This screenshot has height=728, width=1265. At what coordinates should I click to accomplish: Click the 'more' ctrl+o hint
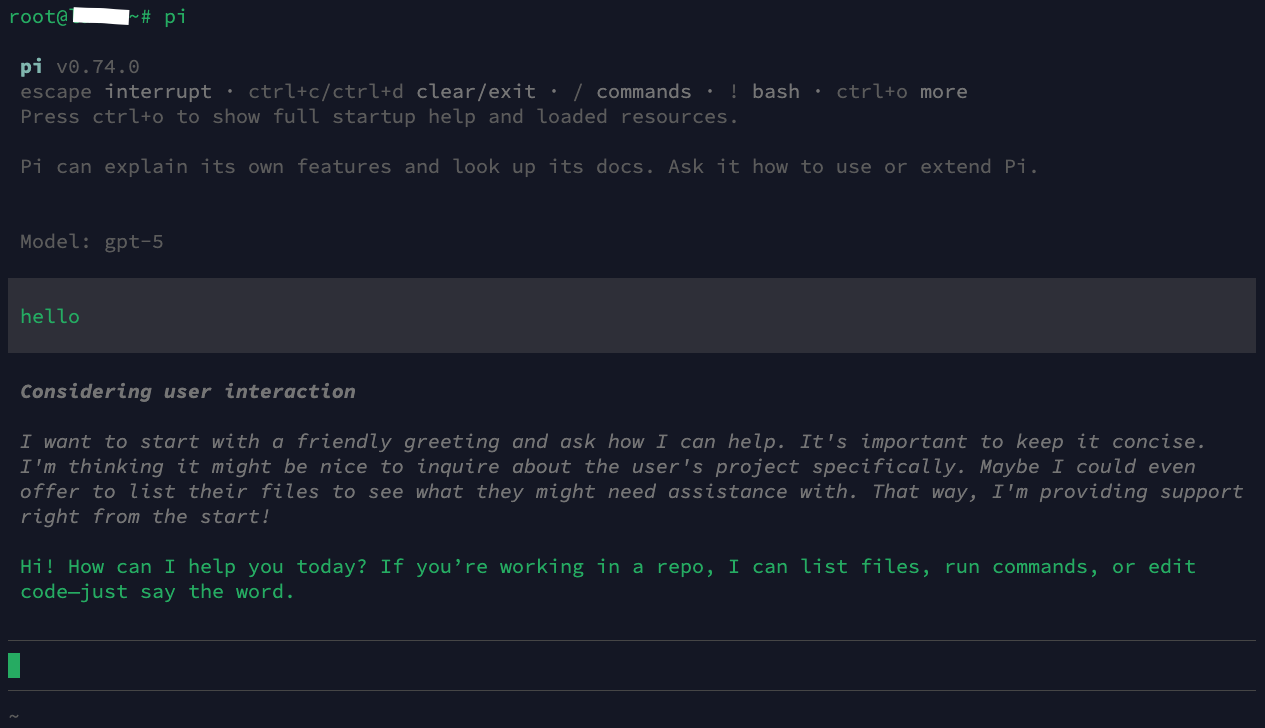click(944, 92)
